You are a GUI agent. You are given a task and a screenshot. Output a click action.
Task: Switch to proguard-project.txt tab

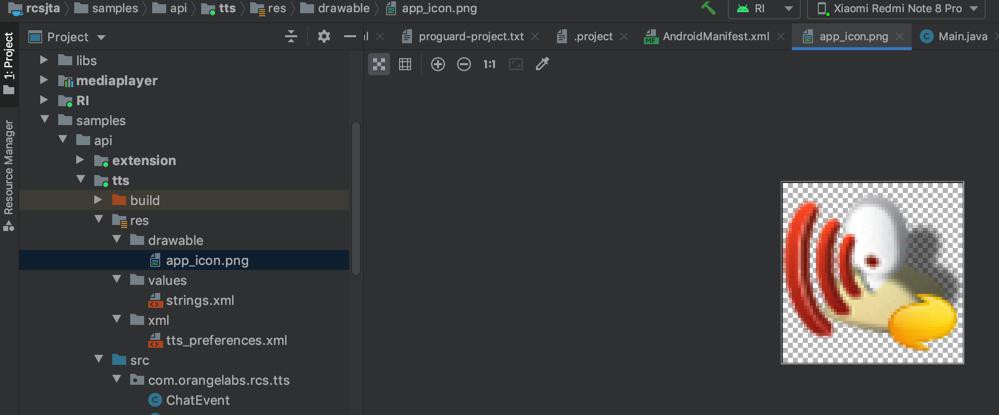[x=471, y=36]
